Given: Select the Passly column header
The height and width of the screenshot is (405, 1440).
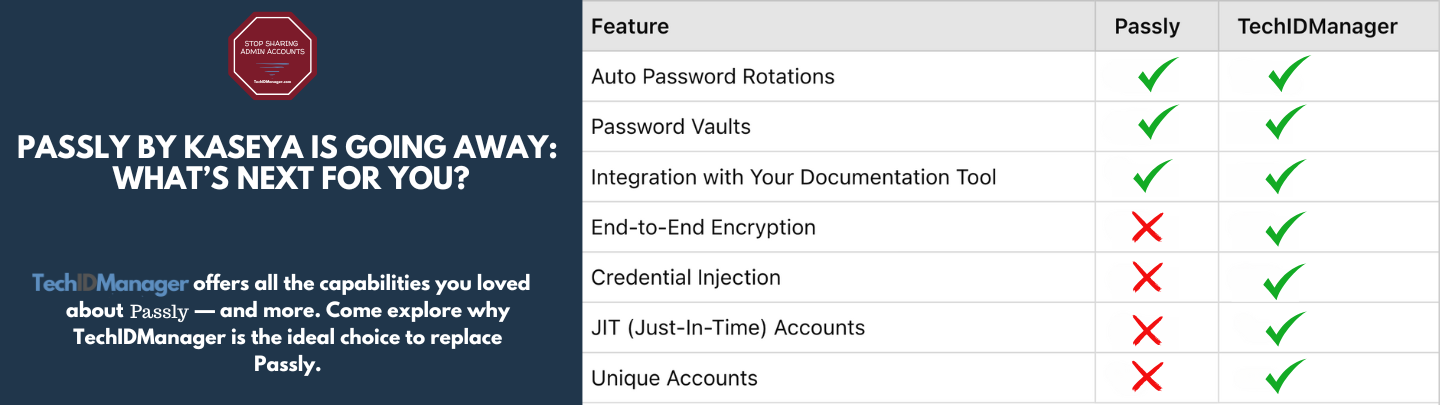Looking at the screenshot, I should (x=1147, y=26).
